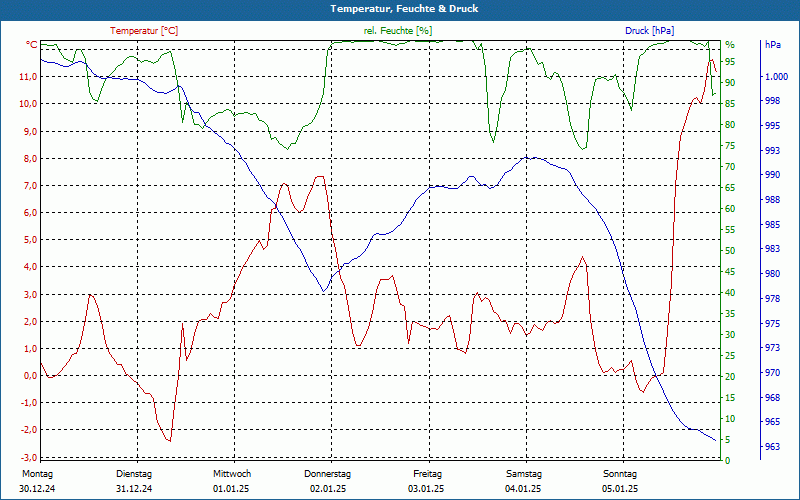Click the '963' pressure axis value
800x500 pixels.
click(x=773, y=446)
